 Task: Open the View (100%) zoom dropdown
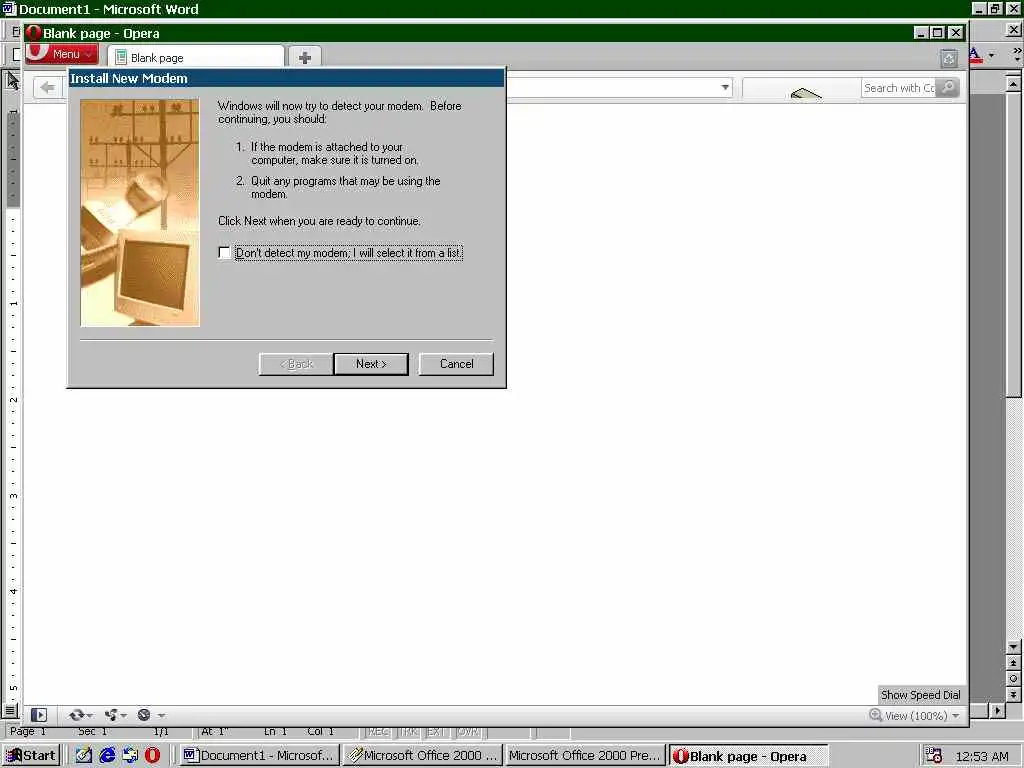923,716
